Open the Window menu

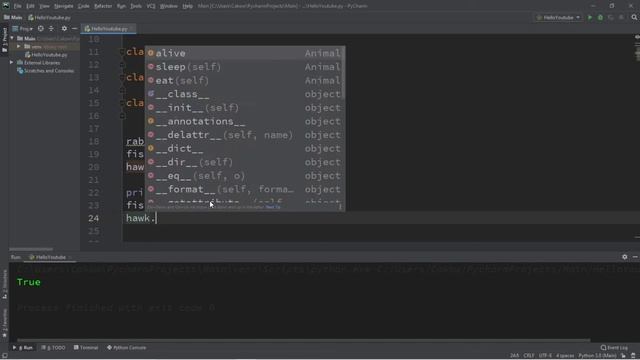coord(169,6)
